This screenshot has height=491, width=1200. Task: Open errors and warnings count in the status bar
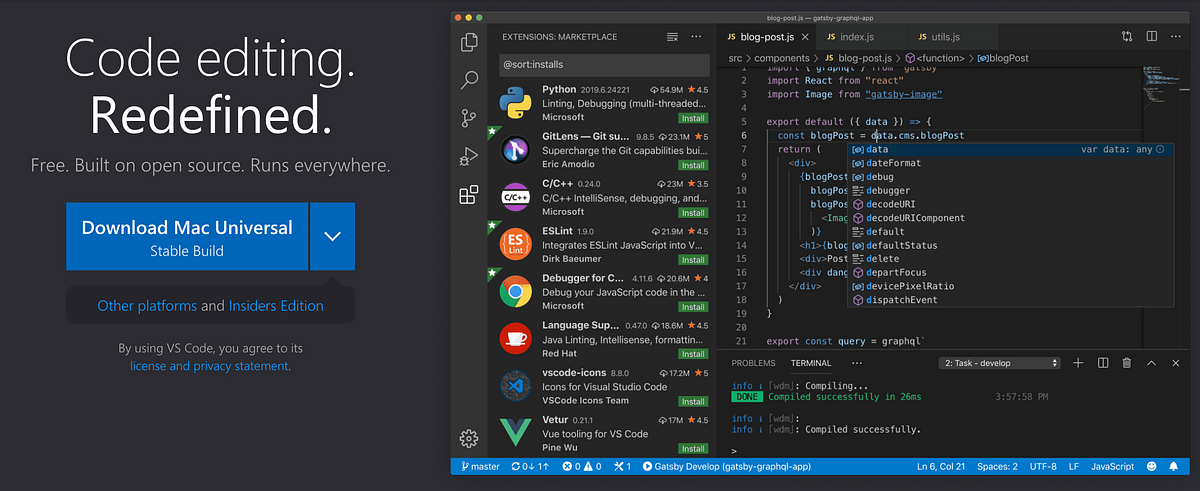point(582,466)
